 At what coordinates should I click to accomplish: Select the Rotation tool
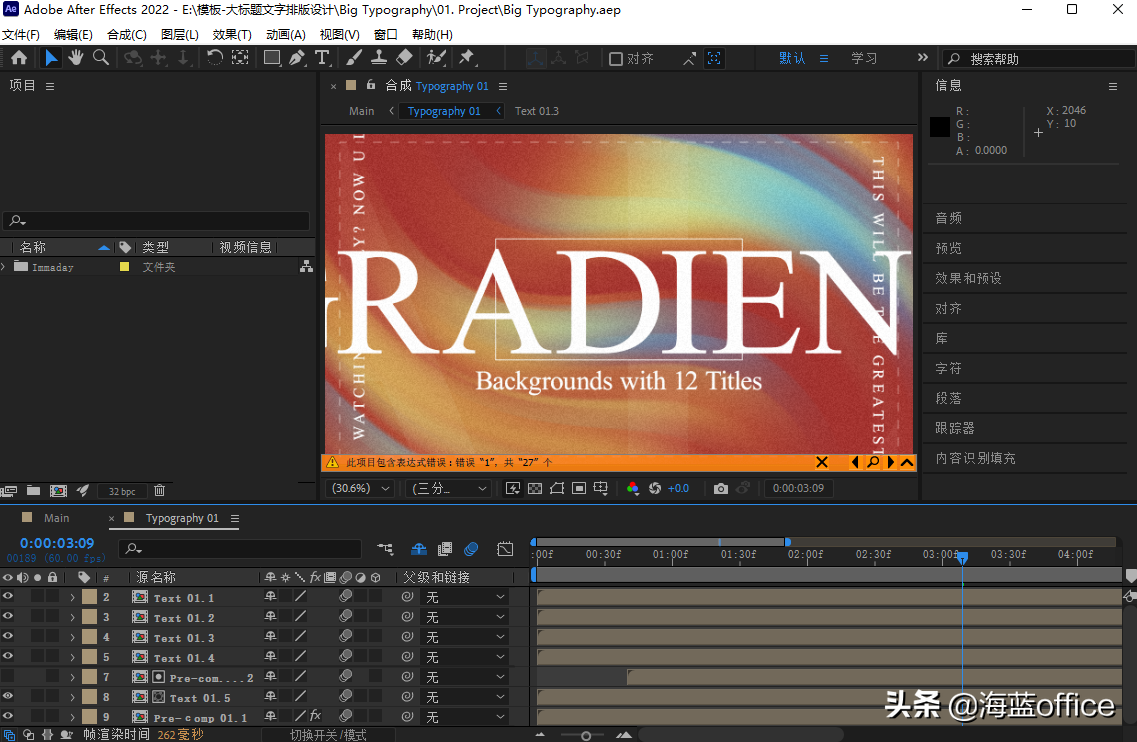(x=215, y=58)
